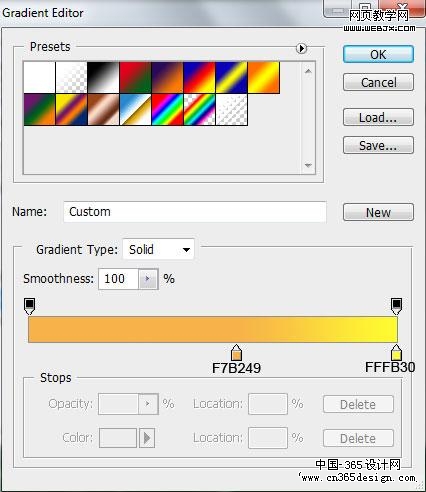Select the FFFB30 yellow color stop
Image resolution: width=426 pixels, height=492 pixels.
(396, 353)
